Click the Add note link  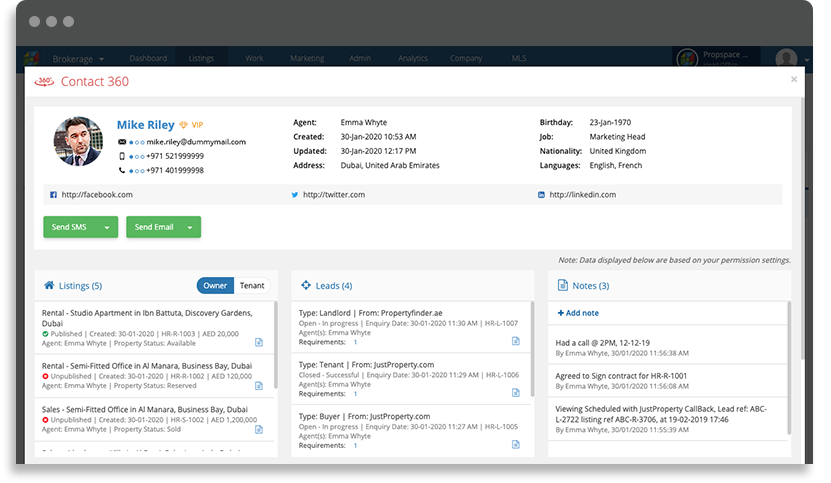tap(578, 313)
